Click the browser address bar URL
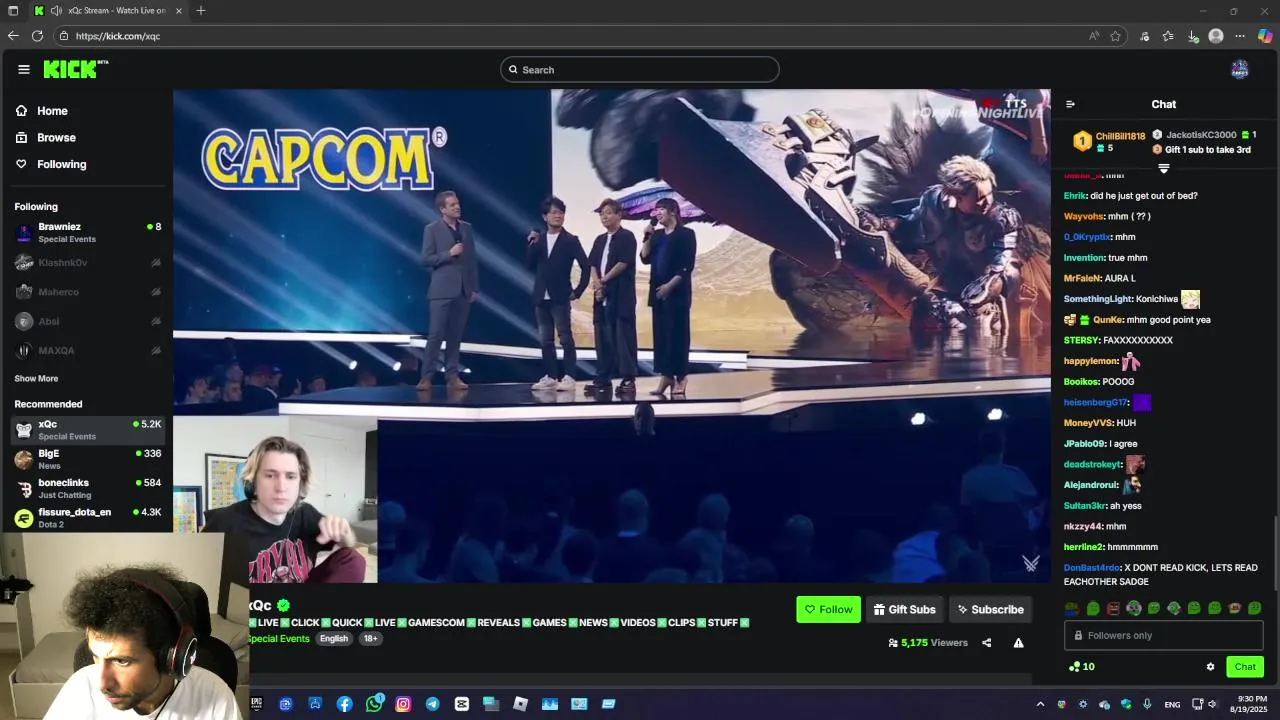Viewport: 1280px width, 720px height. pyautogui.click(x=118, y=36)
